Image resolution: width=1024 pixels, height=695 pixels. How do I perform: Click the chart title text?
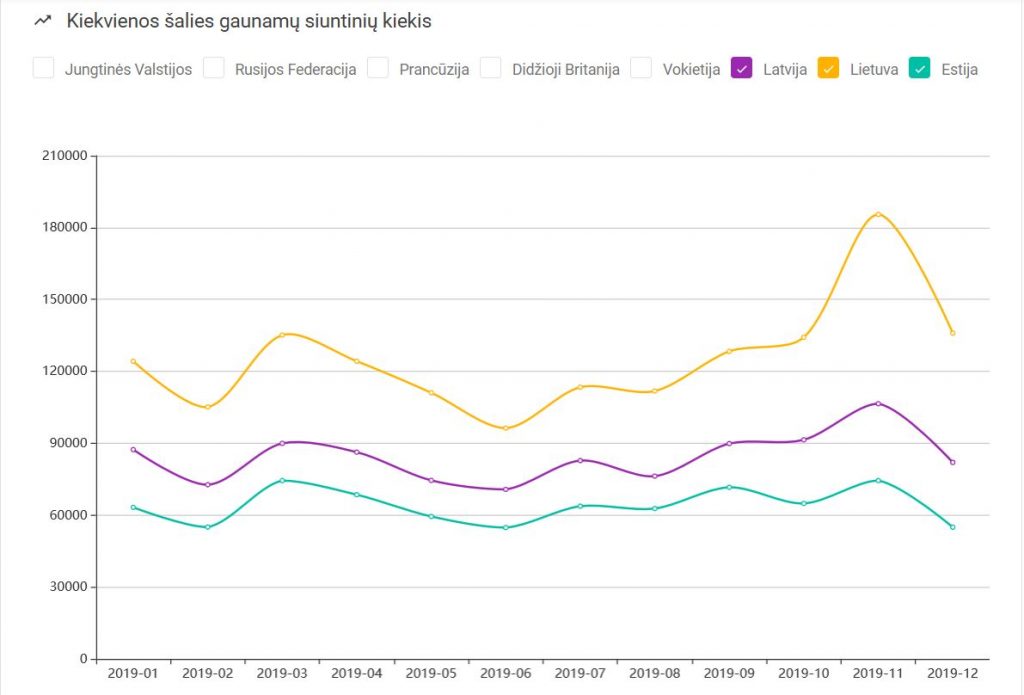[x=249, y=21]
